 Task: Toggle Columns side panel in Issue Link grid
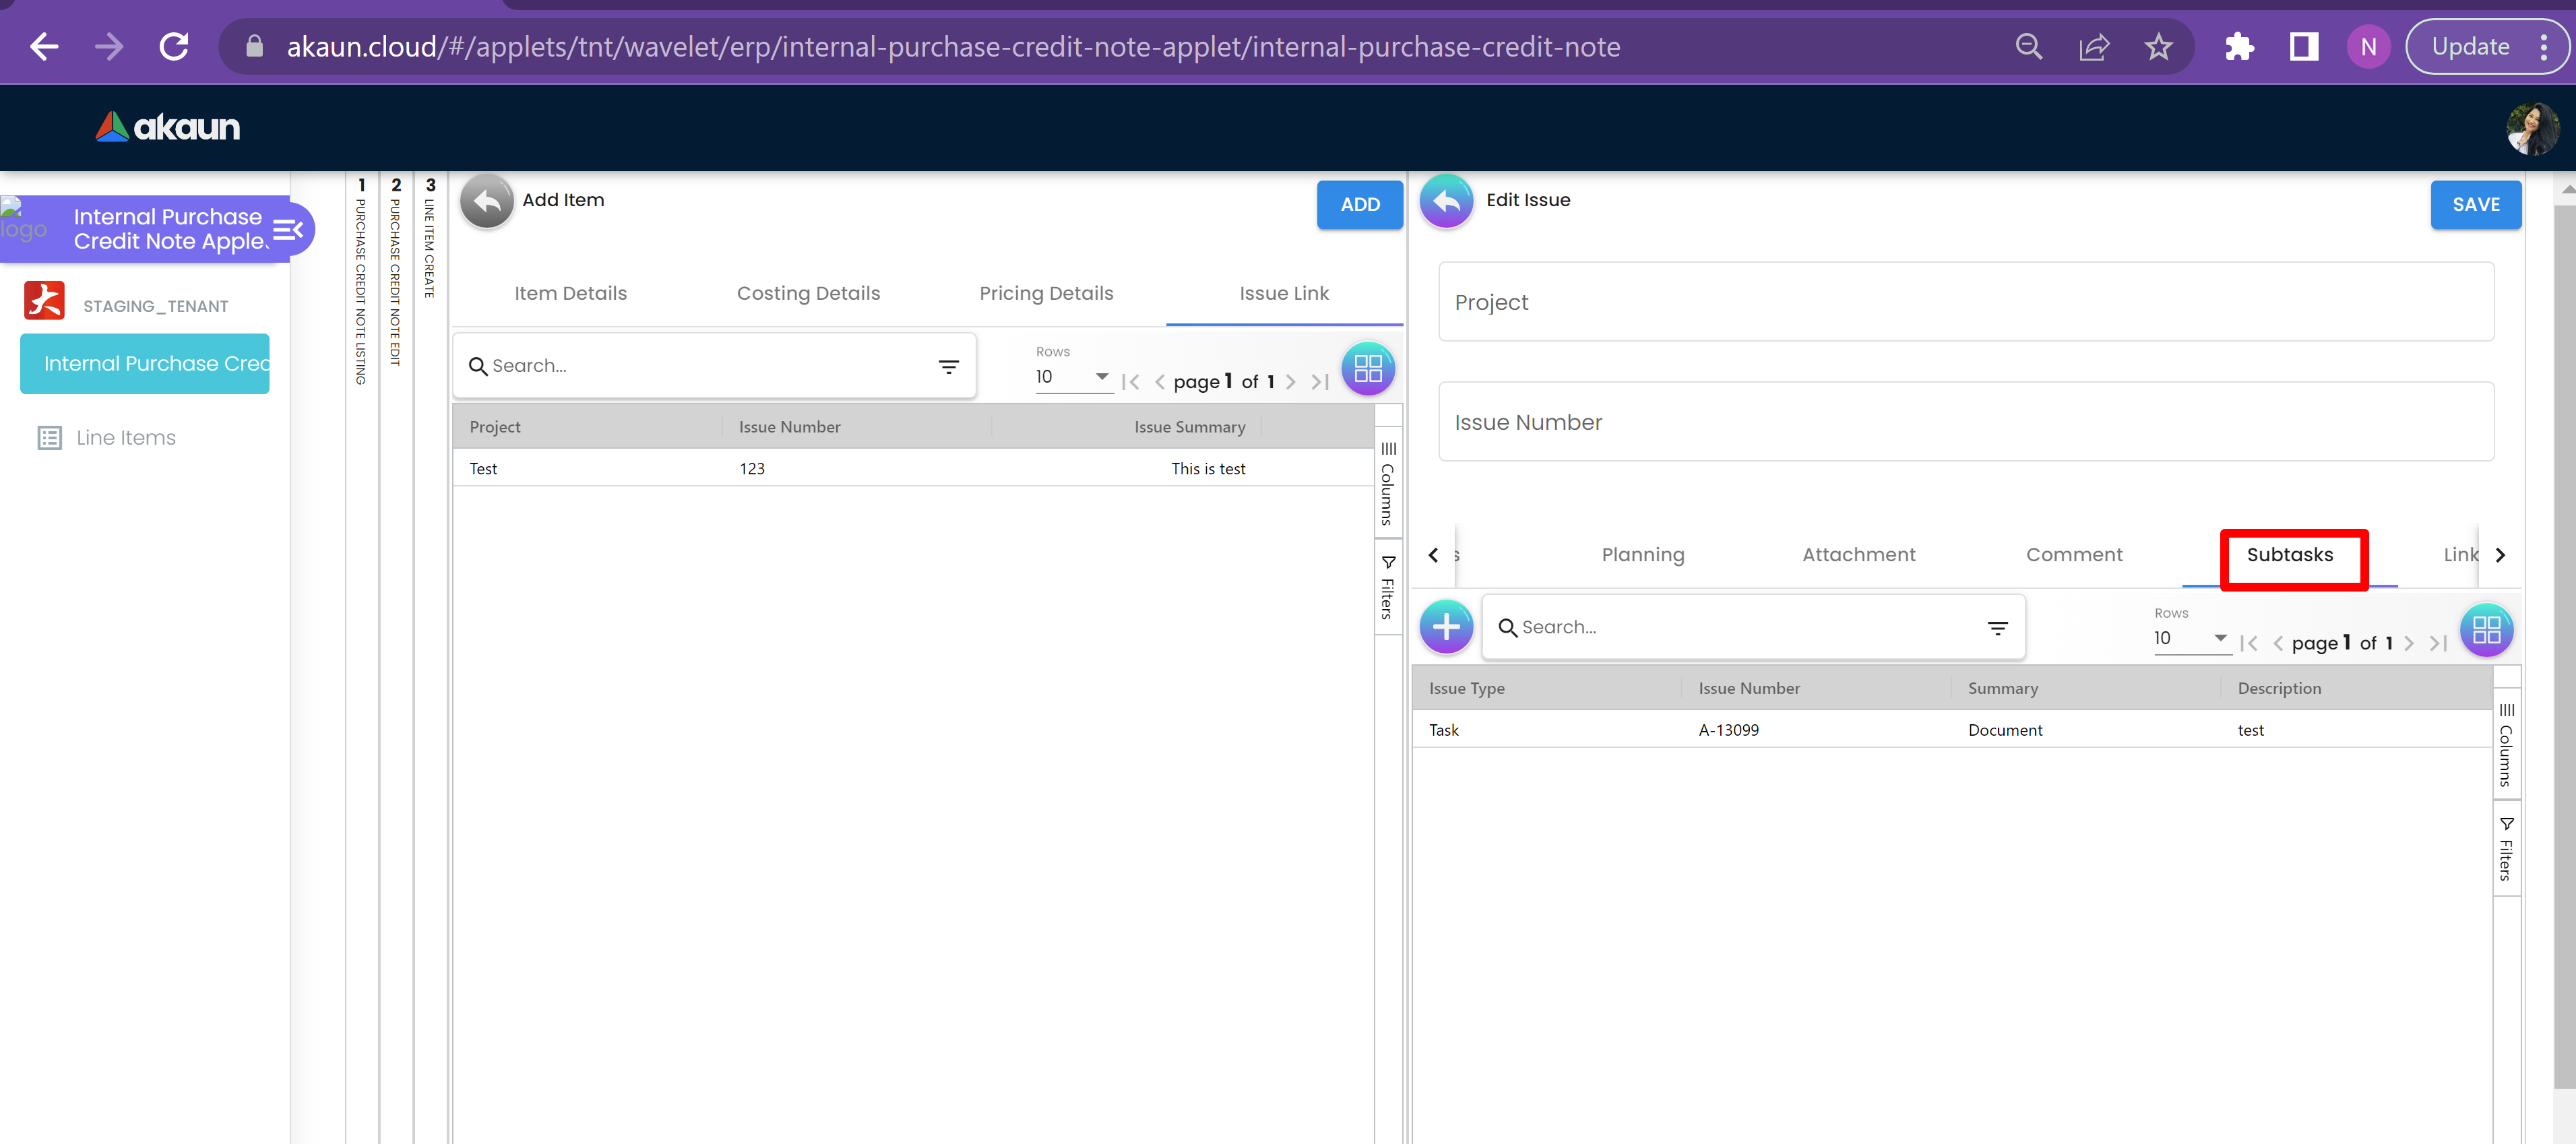click(1388, 484)
